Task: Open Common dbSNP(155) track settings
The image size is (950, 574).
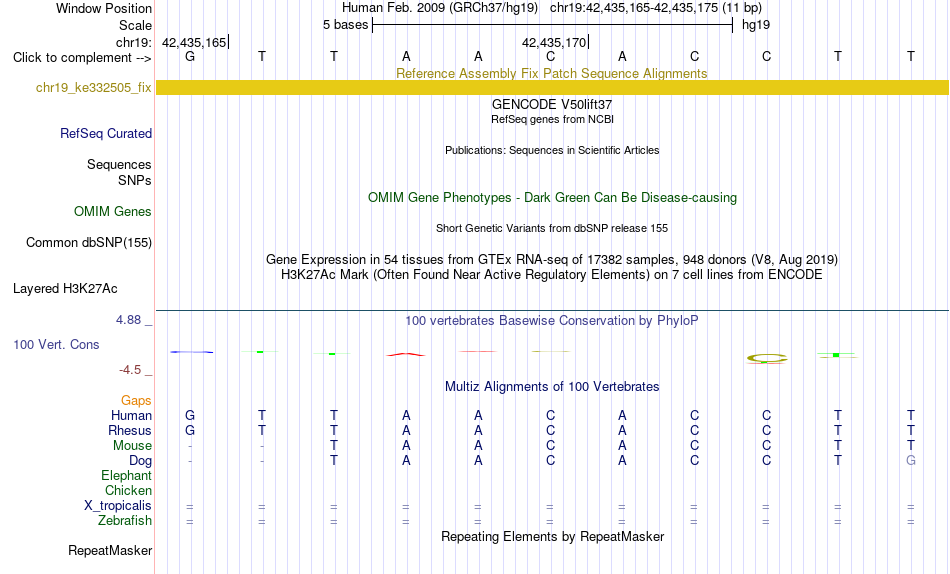Action: (89, 242)
